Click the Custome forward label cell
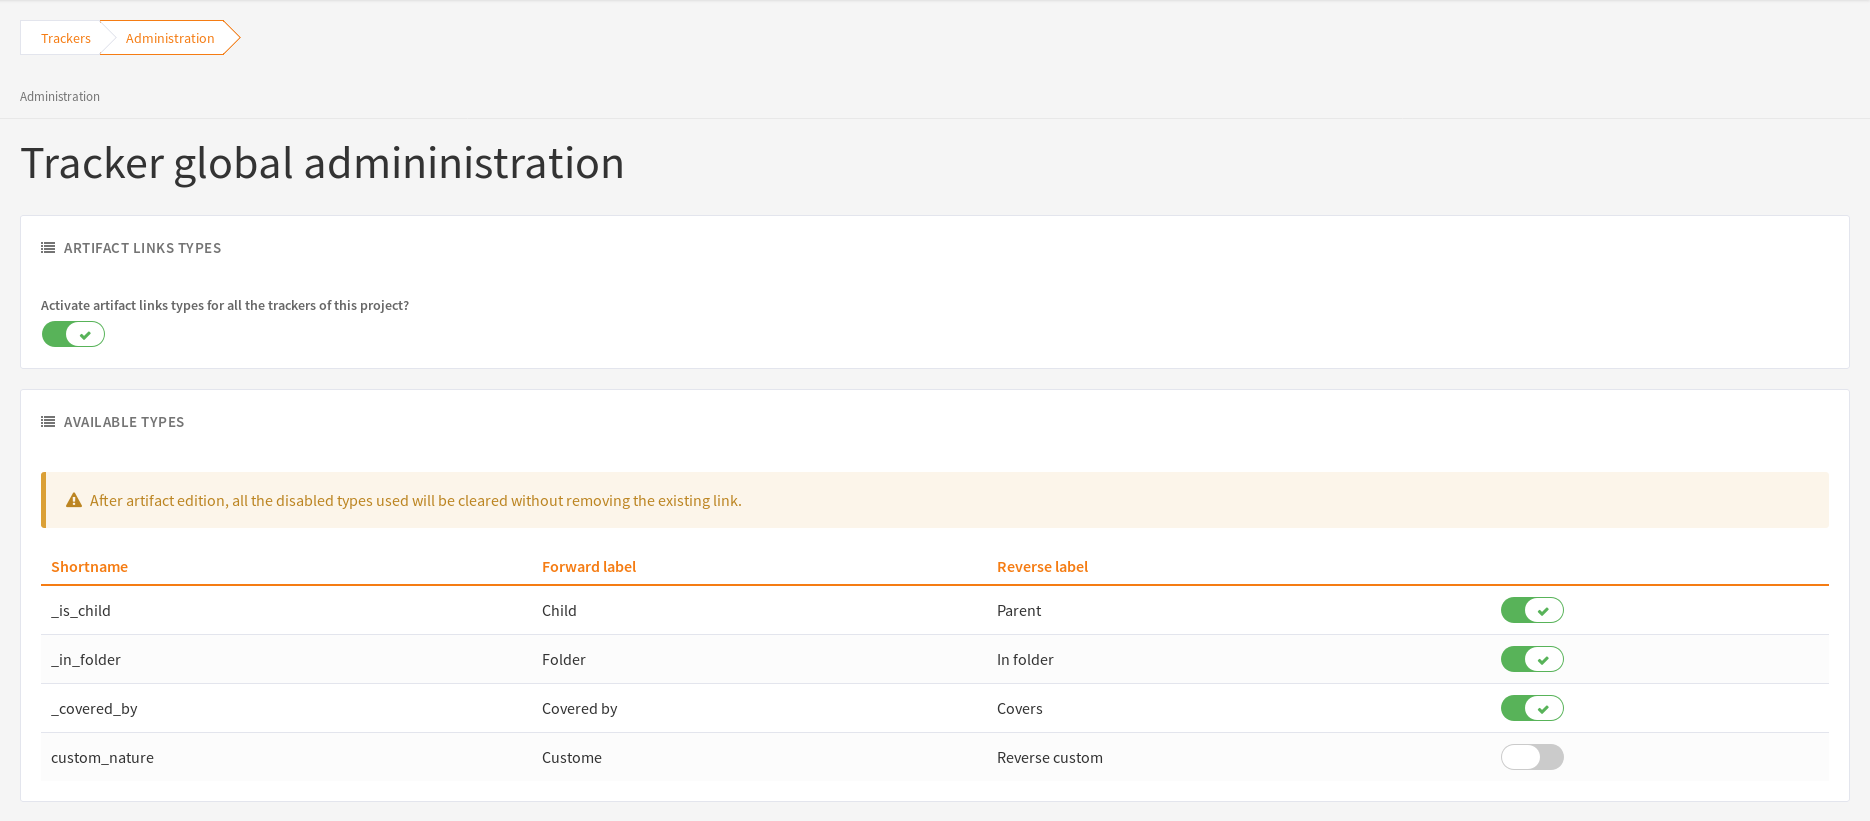 click(572, 758)
